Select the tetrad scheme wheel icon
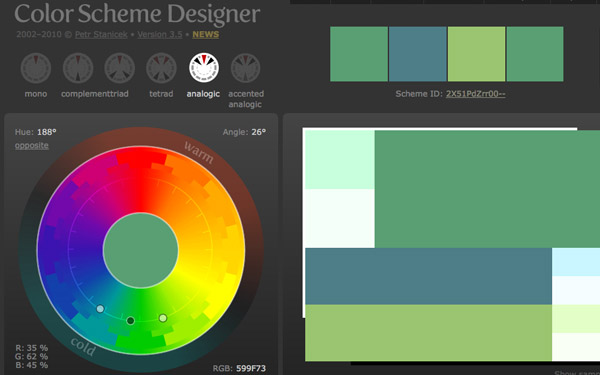 tap(161, 68)
